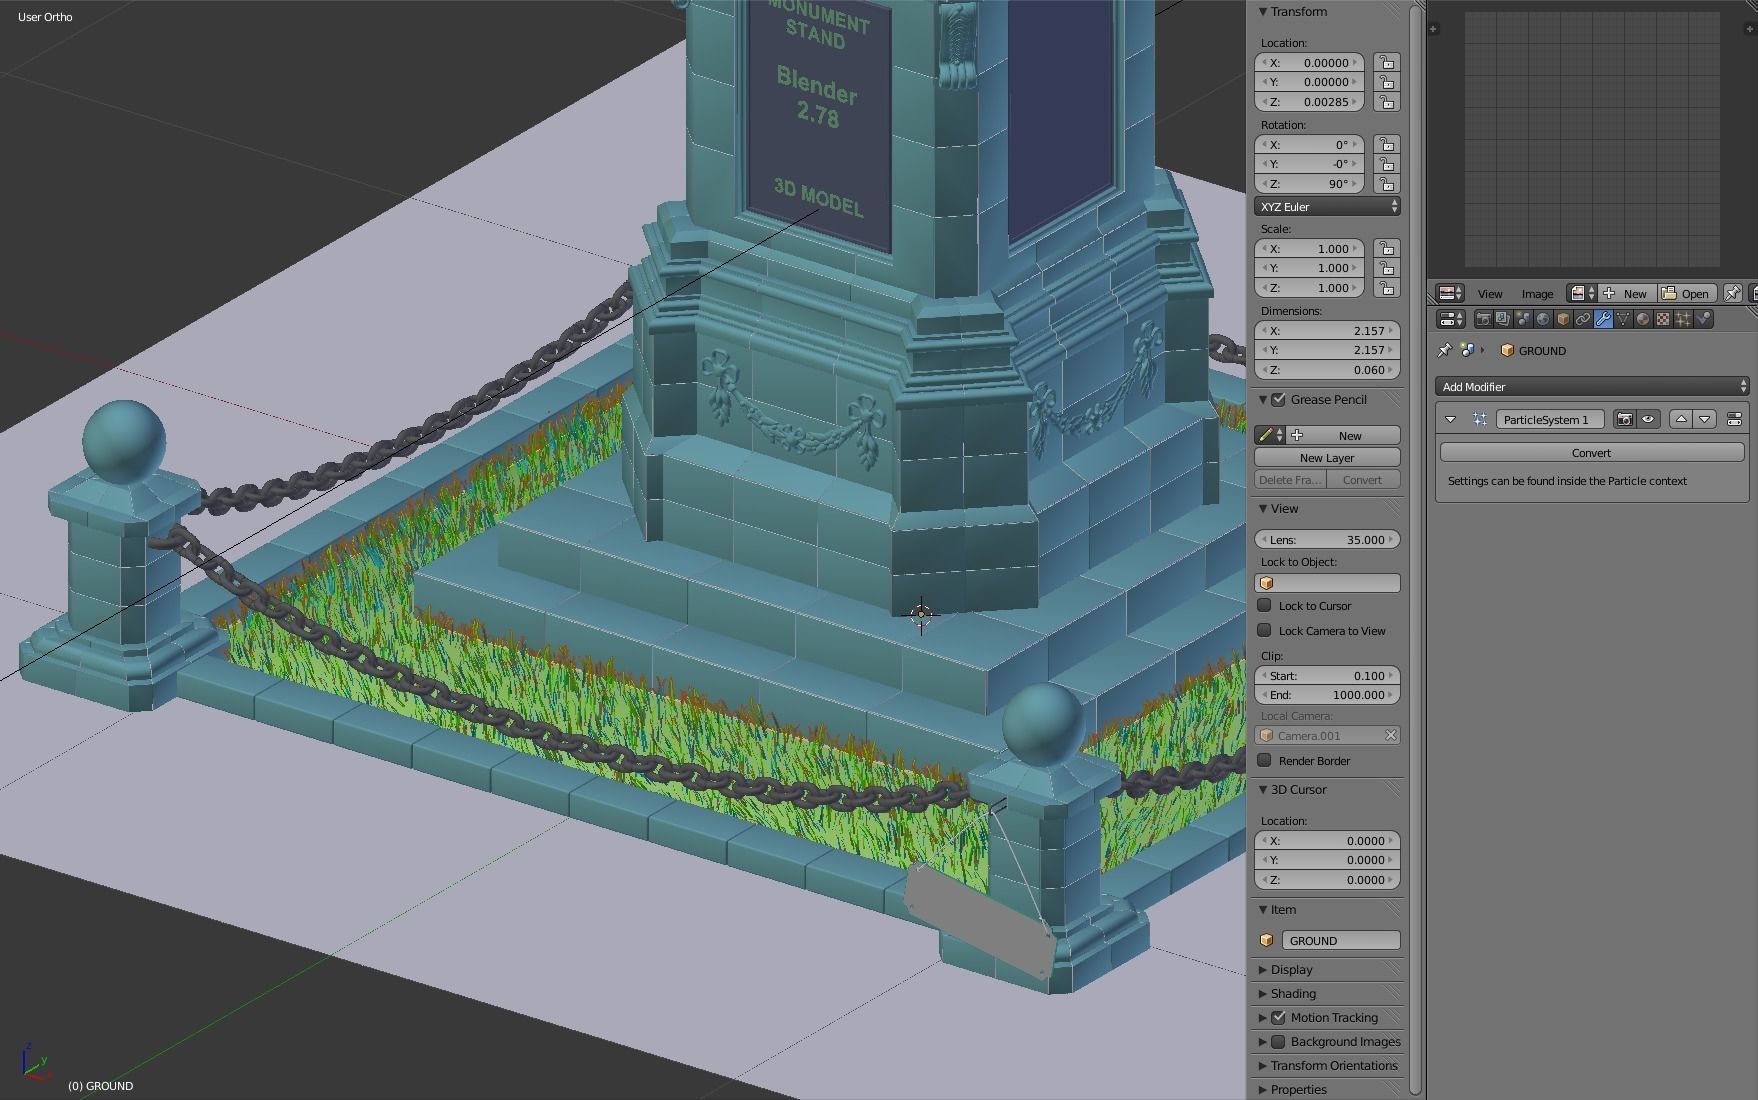Expand the Display panel
This screenshot has height=1100, width=1758.
(x=1263, y=969)
